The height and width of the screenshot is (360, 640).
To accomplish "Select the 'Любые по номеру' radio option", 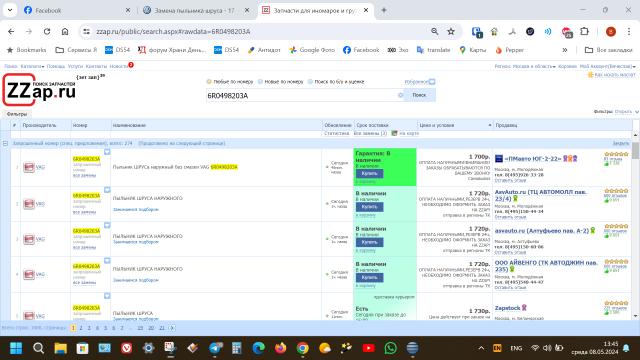I will click(x=209, y=82).
